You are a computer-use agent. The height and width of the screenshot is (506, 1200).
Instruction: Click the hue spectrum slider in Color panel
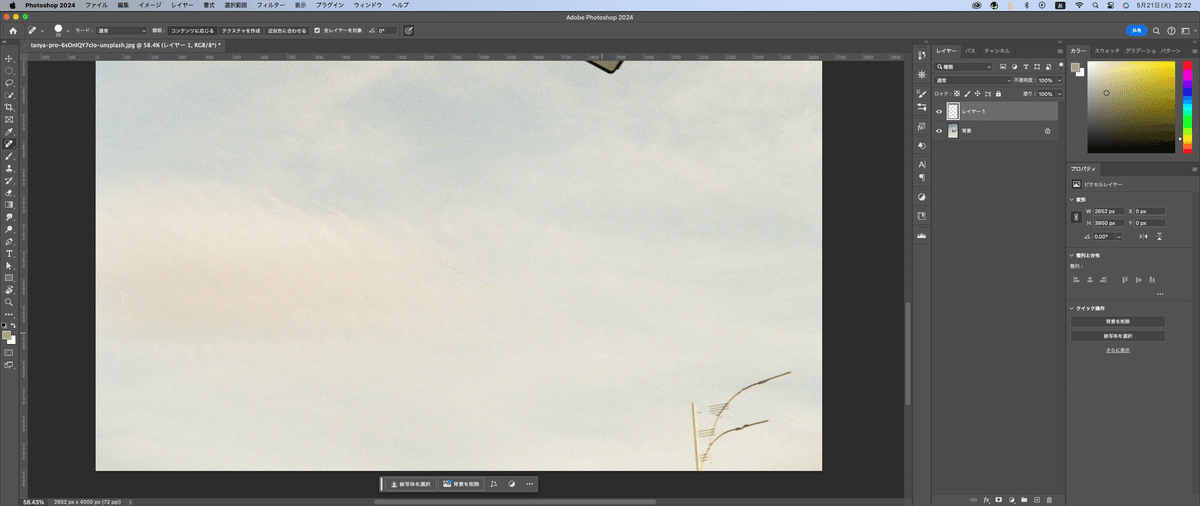click(1187, 107)
